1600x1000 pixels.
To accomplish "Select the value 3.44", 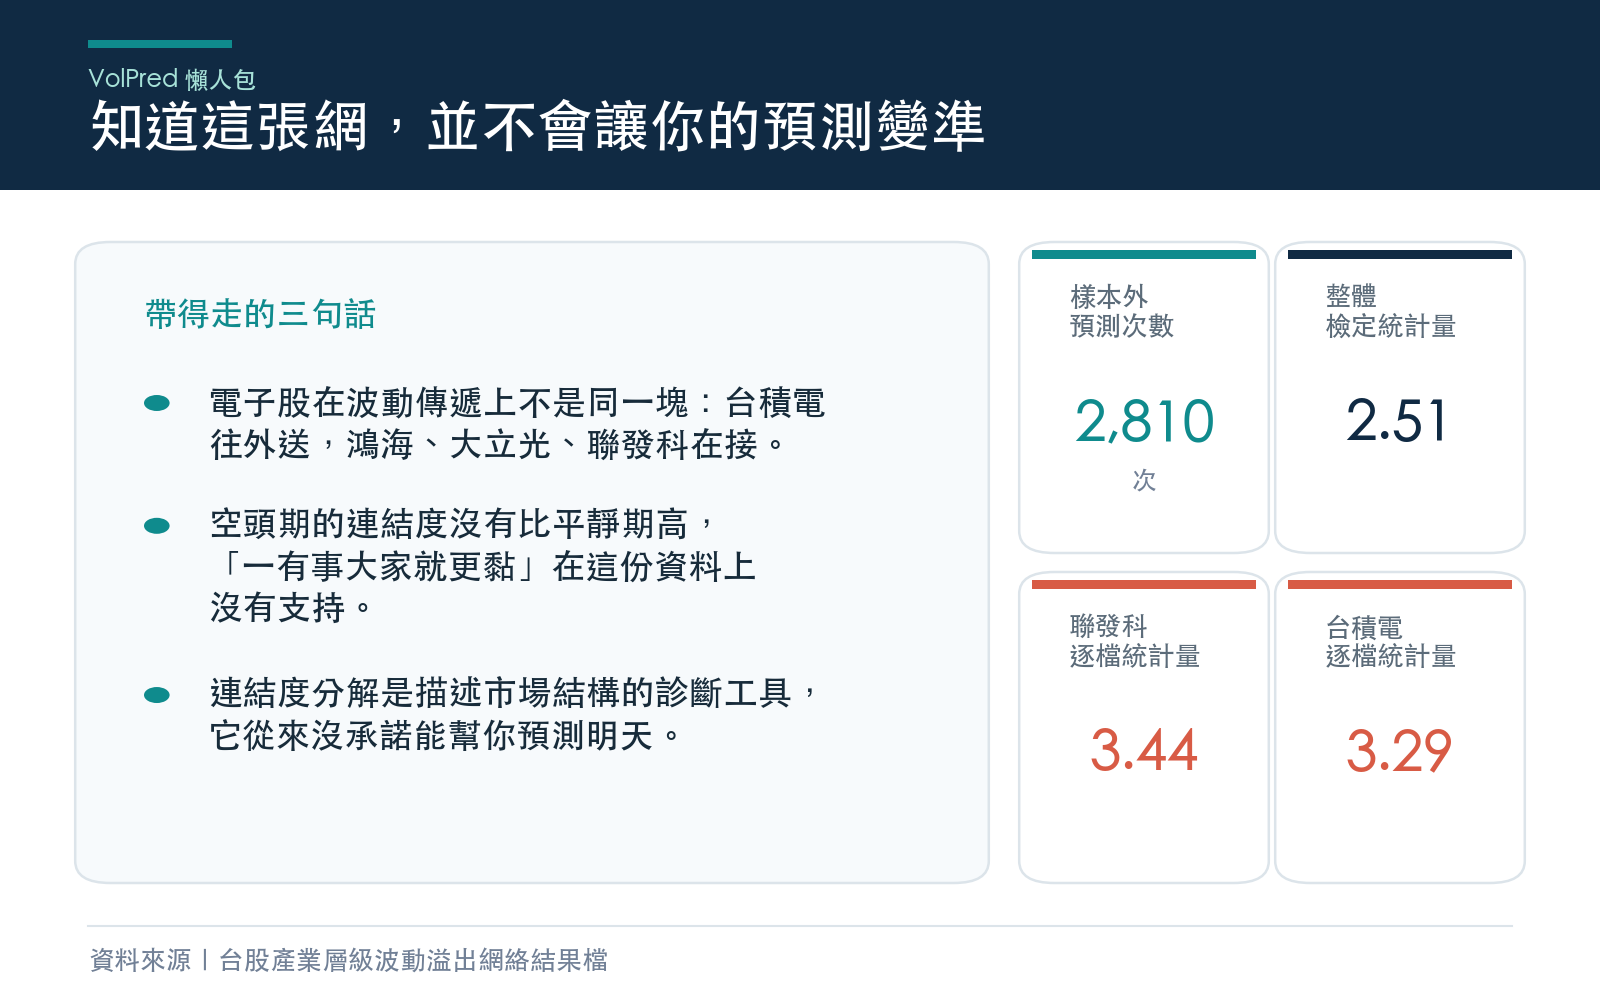I will coord(1143,751).
